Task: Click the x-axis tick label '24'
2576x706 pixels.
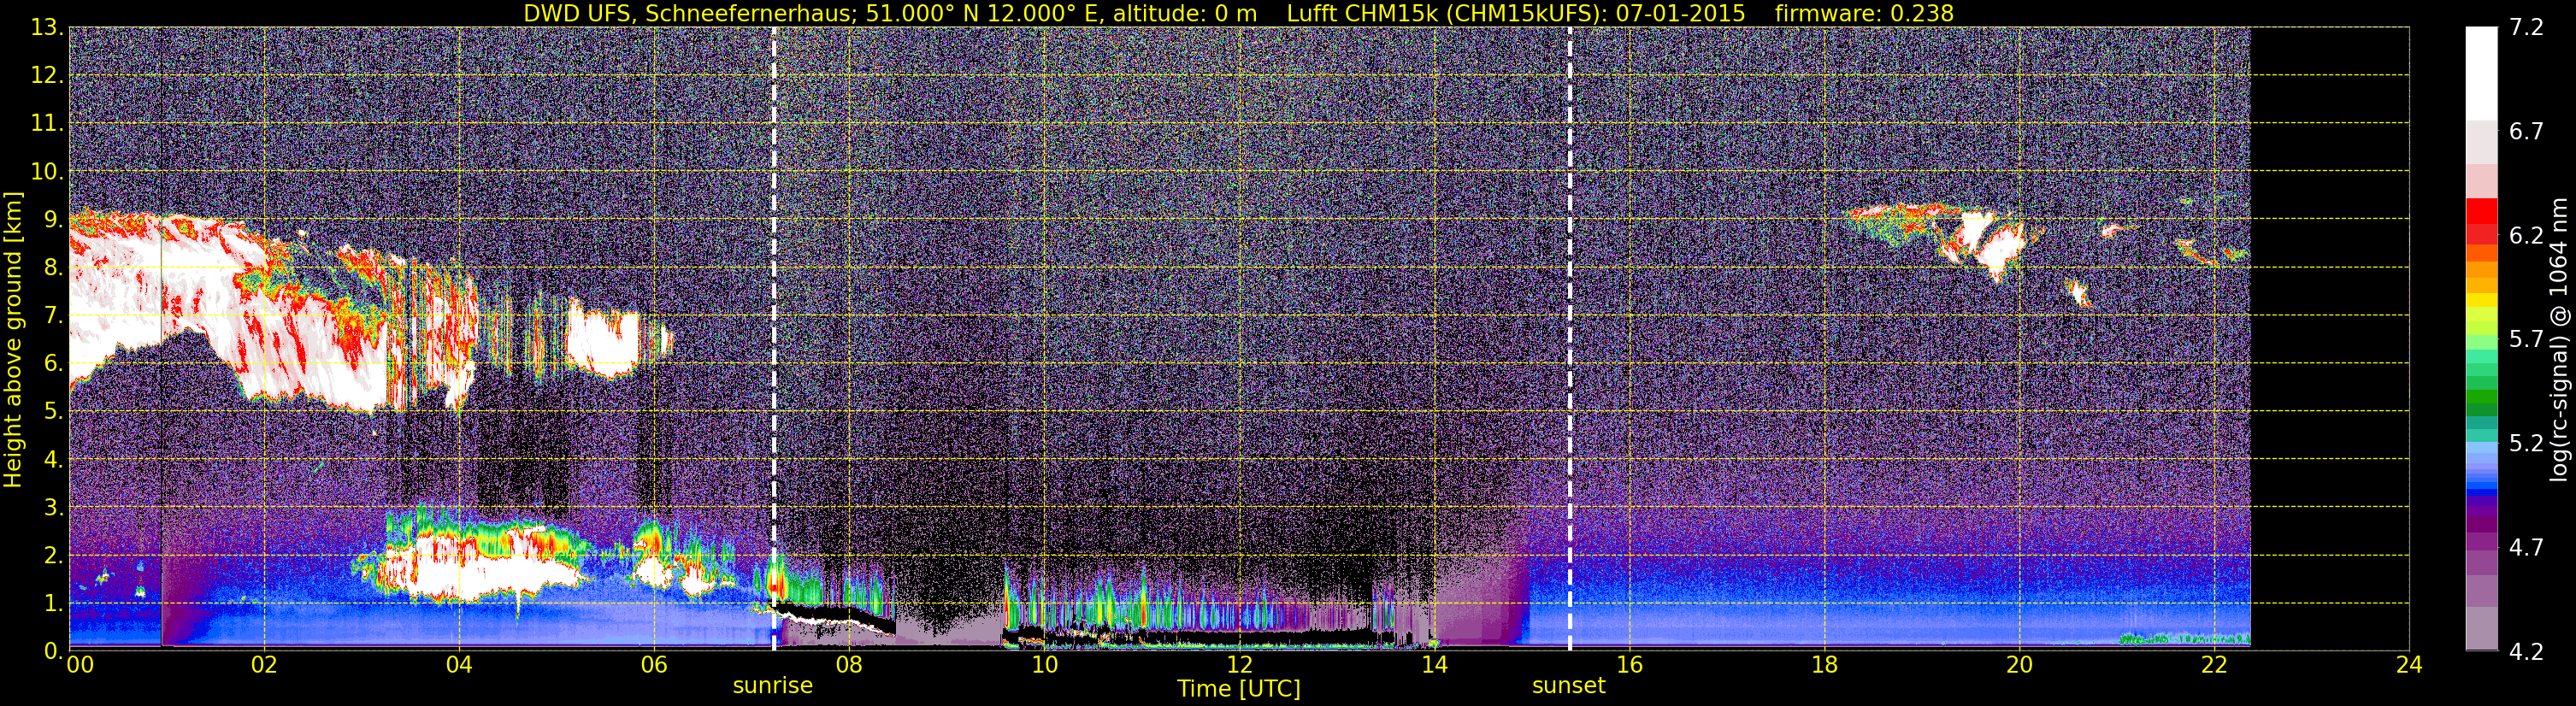Action: coord(2409,665)
